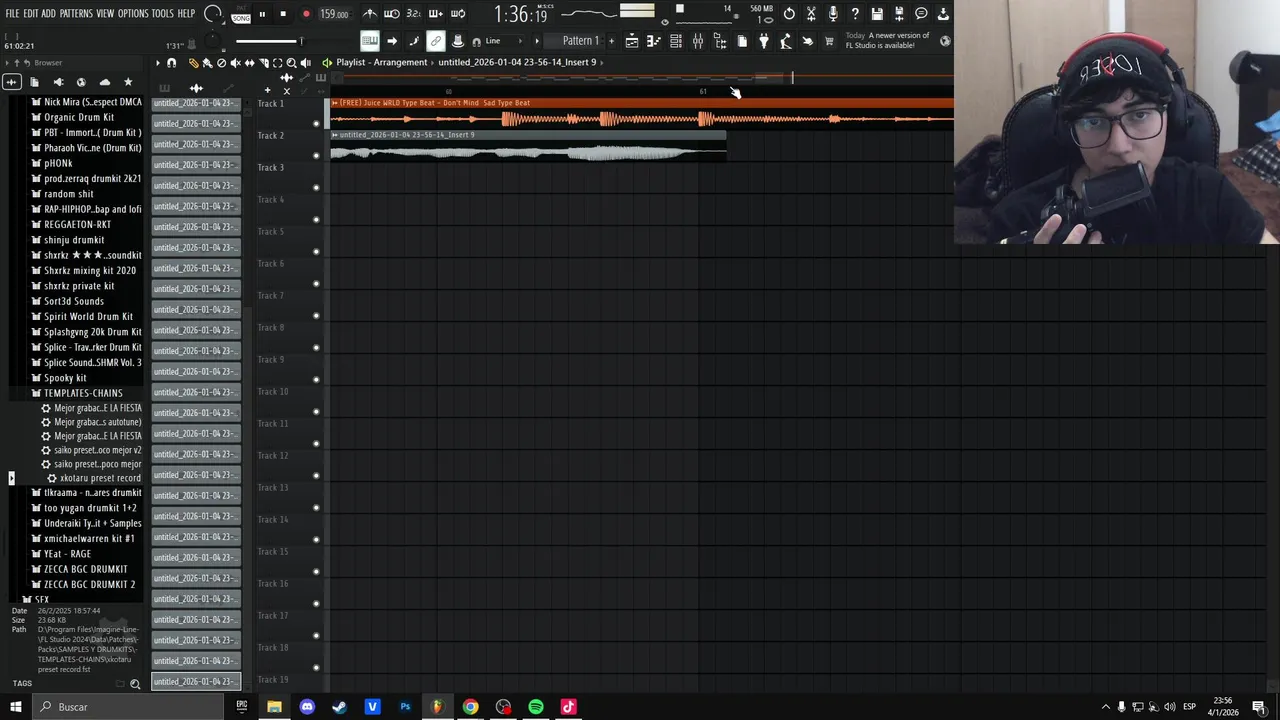Expand the Spooky kit folder
1280x720 pixels.
pos(65,378)
